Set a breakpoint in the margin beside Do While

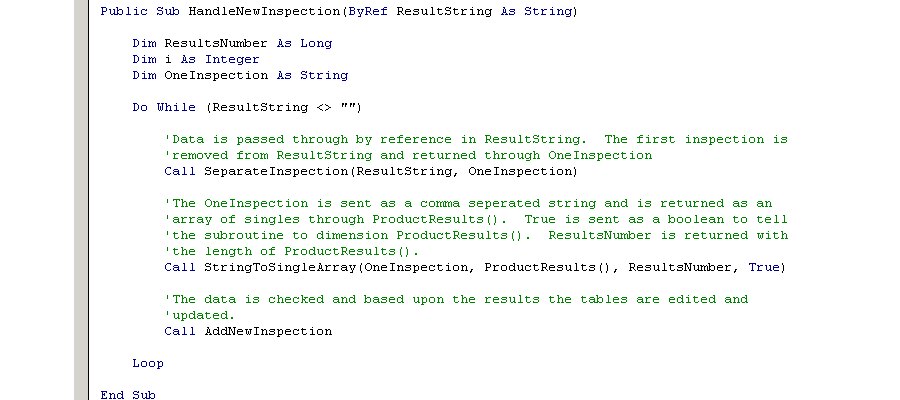click(x=81, y=107)
